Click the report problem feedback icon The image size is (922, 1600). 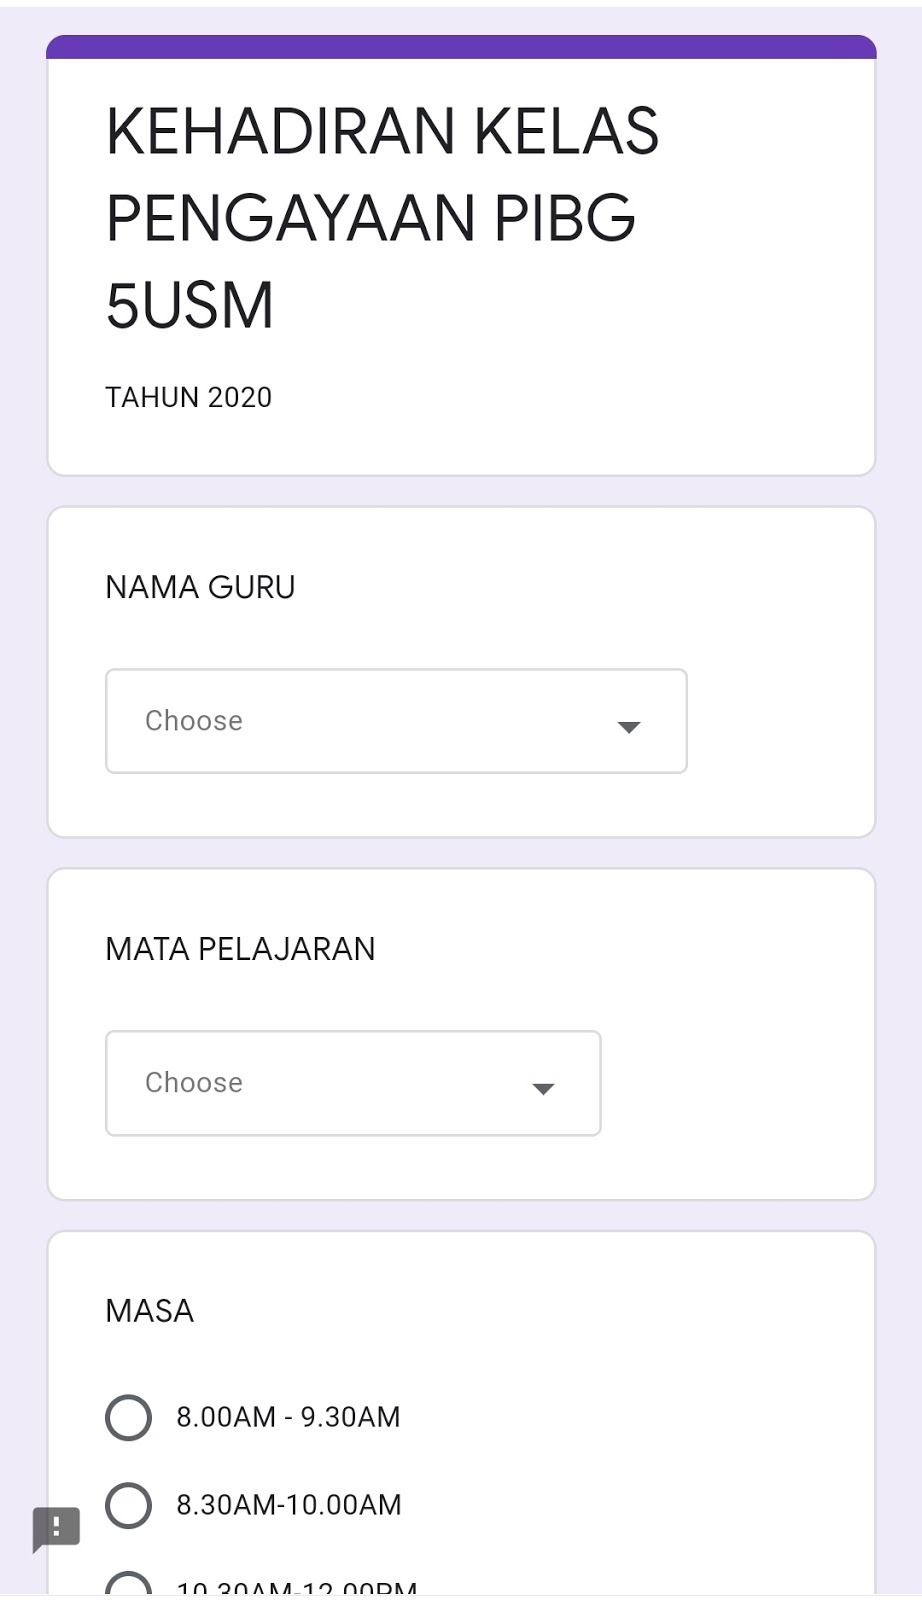[x=56, y=1529]
